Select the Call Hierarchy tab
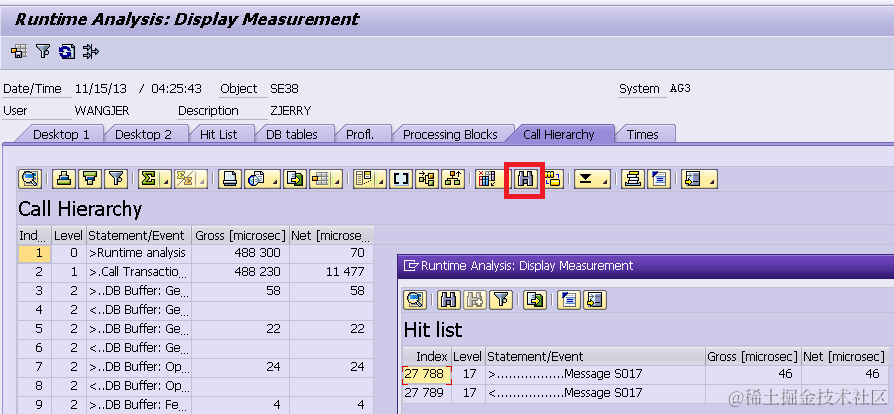 (559, 135)
